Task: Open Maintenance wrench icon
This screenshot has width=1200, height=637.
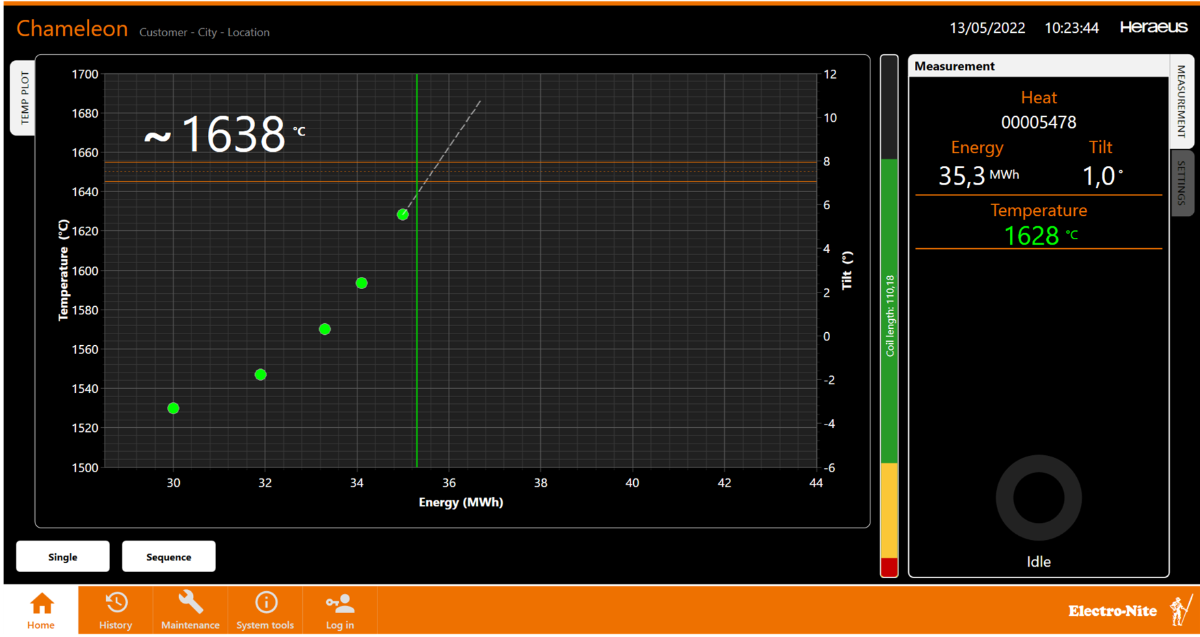Action: click(x=190, y=602)
